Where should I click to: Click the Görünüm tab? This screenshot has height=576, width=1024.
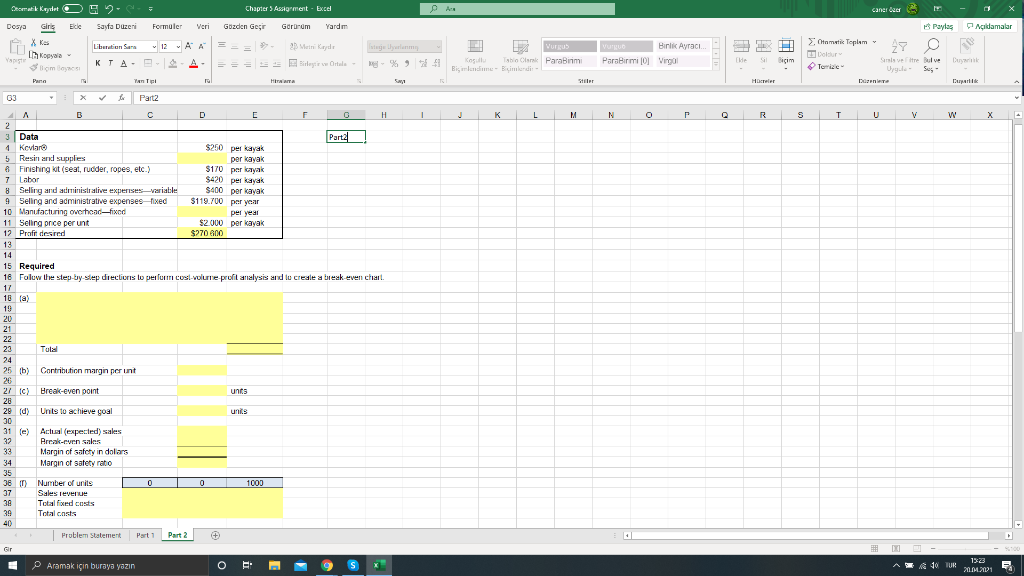pyautogui.click(x=296, y=27)
